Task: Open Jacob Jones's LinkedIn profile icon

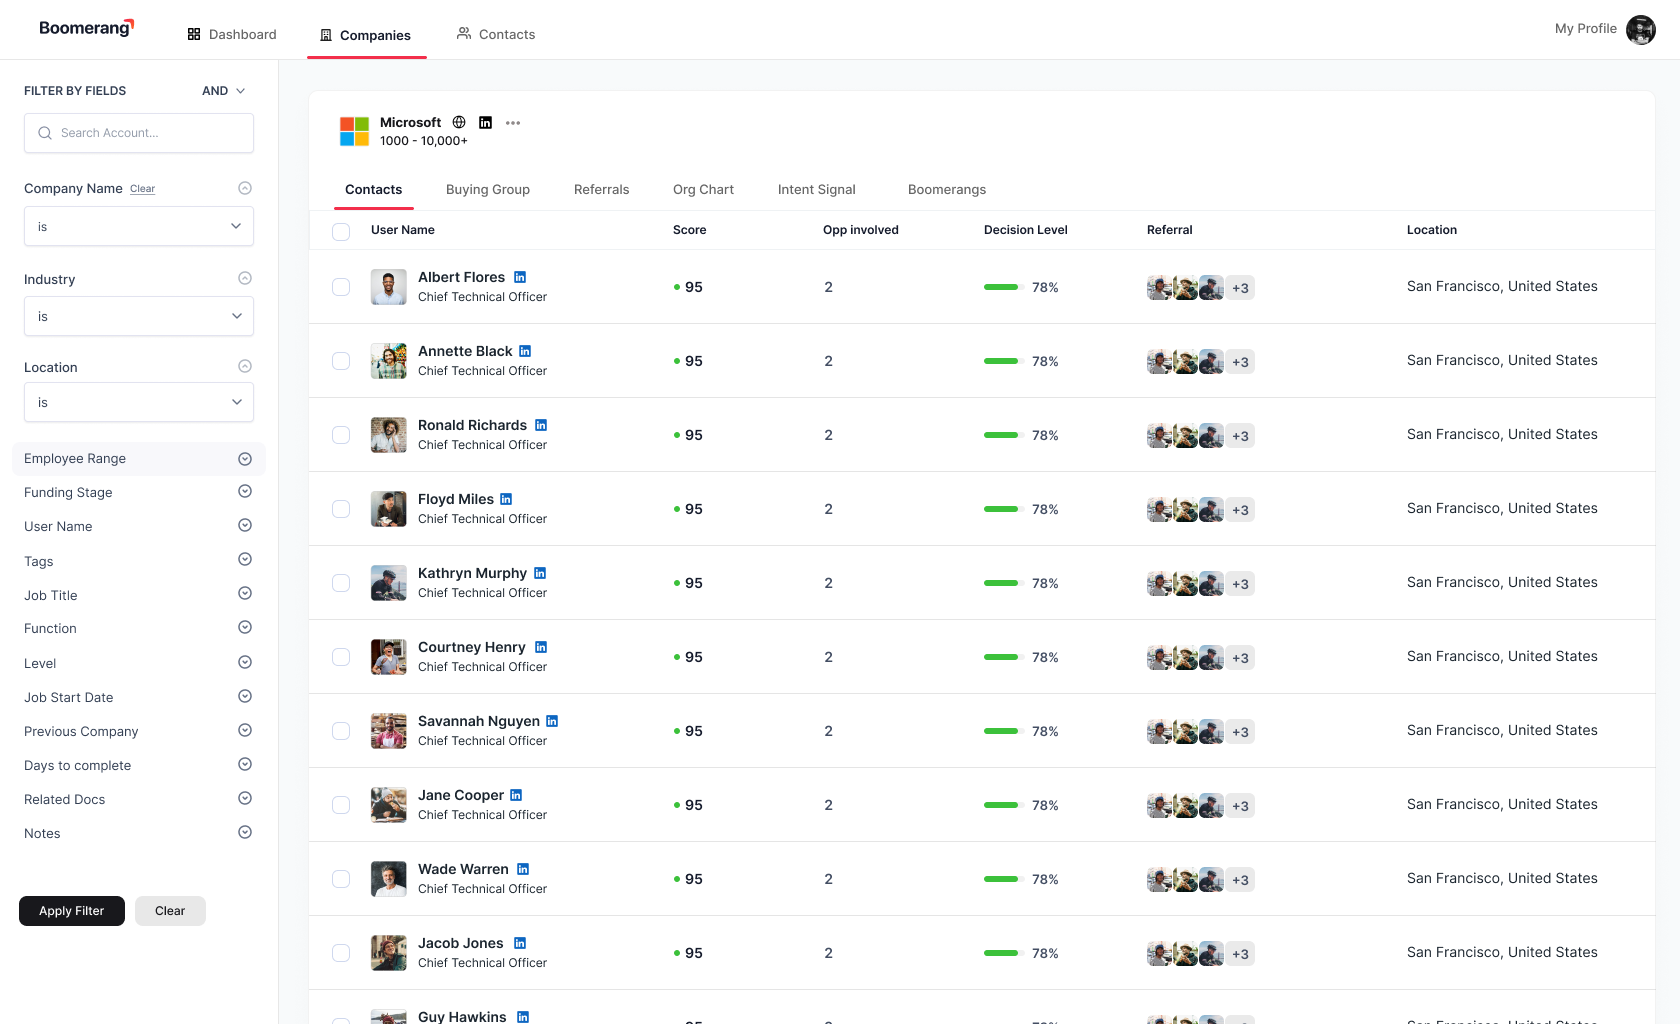Action: click(x=520, y=943)
